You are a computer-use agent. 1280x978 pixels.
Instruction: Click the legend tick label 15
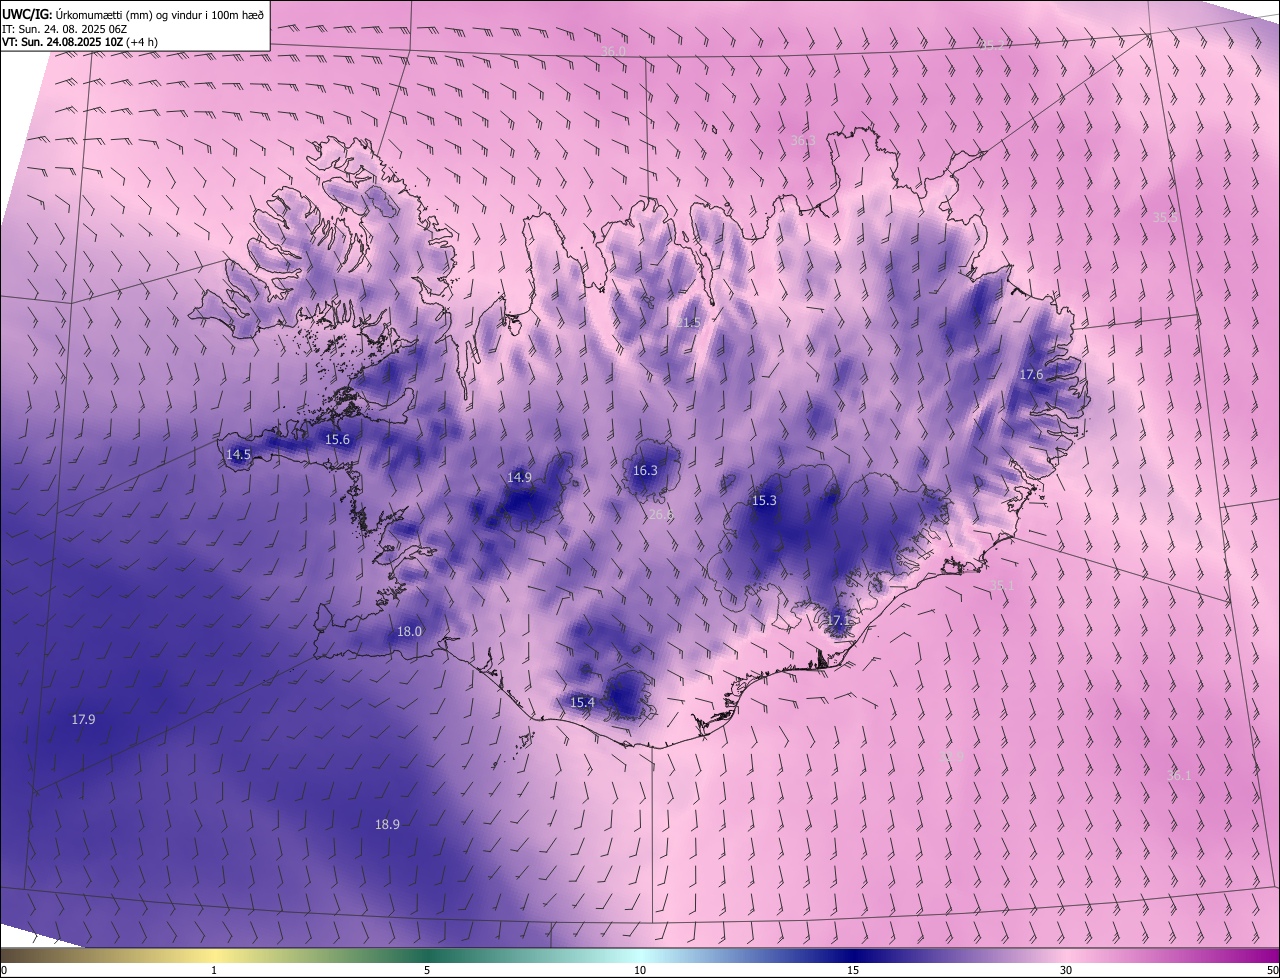(853, 971)
